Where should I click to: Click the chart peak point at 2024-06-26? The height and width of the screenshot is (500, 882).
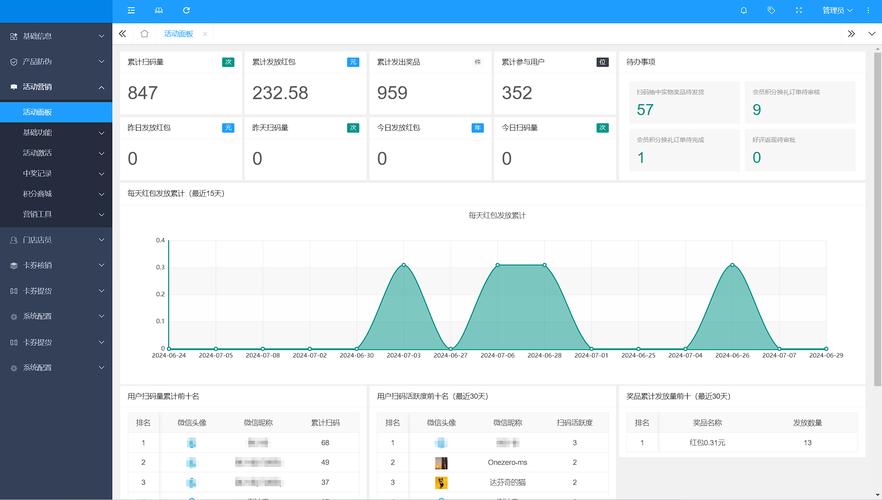[732, 264]
